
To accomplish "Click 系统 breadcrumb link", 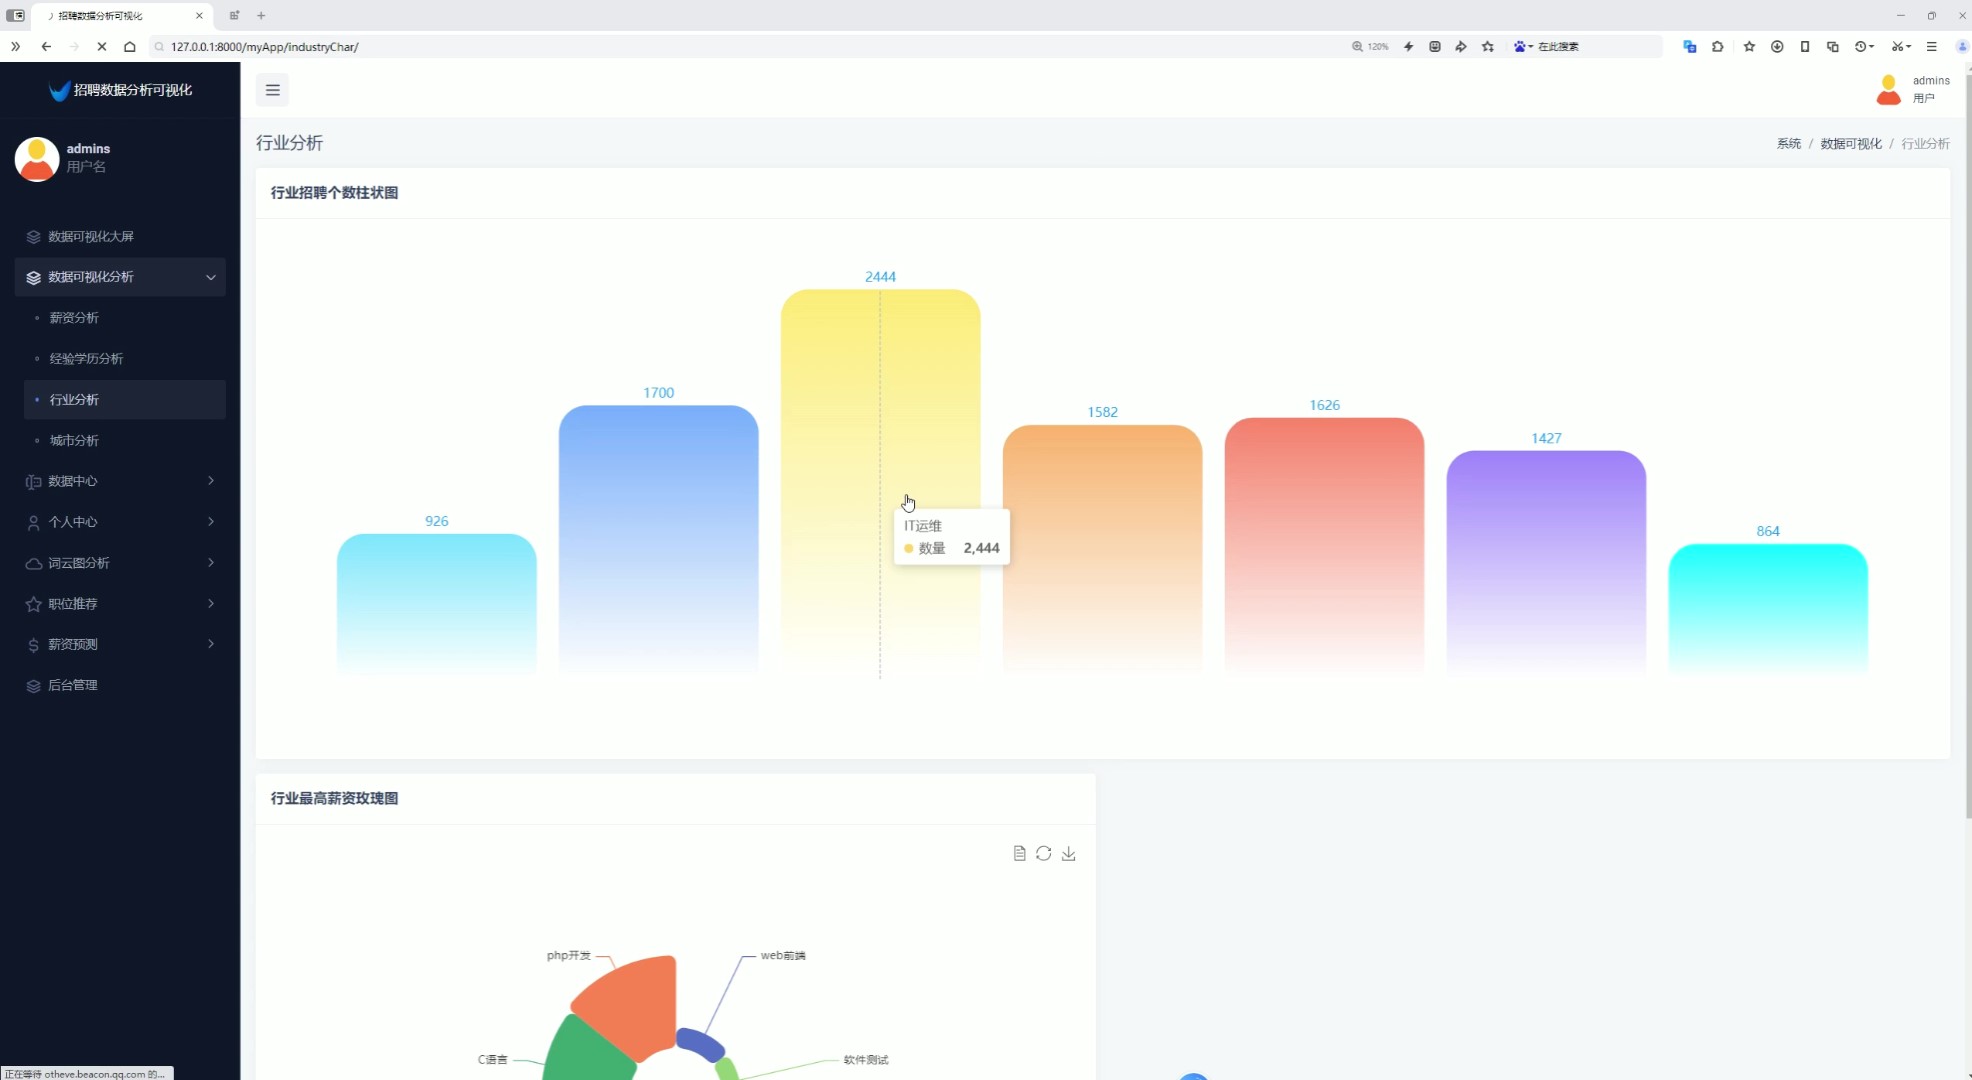I will click(x=1788, y=144).
